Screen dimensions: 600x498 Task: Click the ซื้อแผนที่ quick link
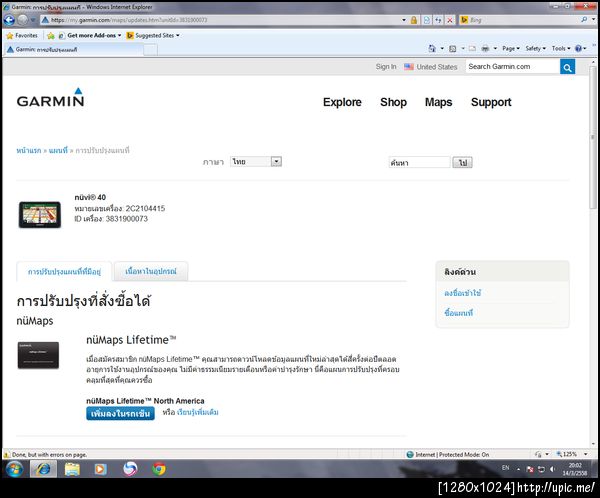pyautogui.click(x=458, y=313)
